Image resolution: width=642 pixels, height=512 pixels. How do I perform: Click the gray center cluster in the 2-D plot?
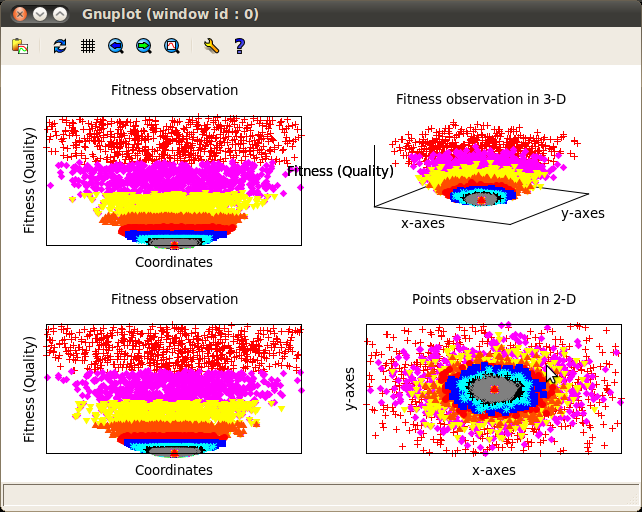(x=495, y=387)
